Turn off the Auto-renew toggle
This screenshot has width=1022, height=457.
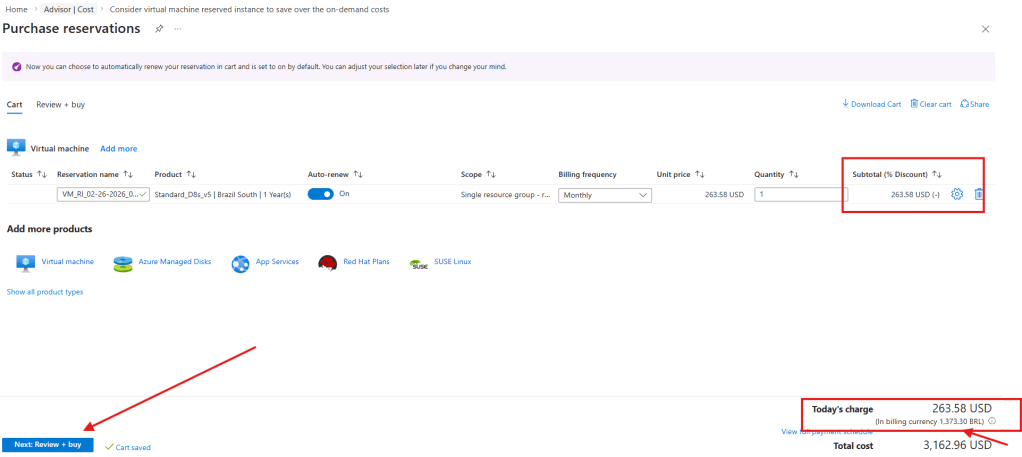tap(320, 194)
